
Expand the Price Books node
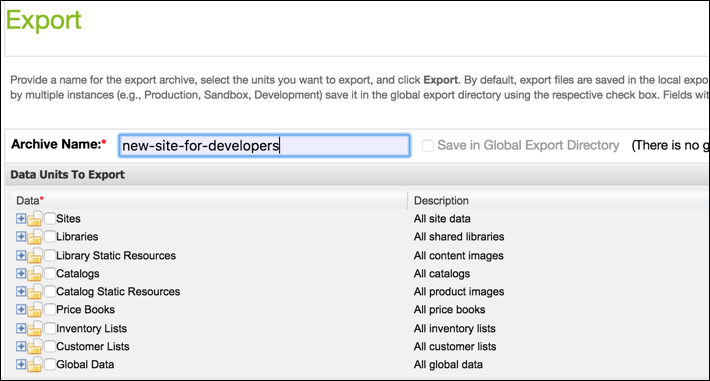coord(21,309)
